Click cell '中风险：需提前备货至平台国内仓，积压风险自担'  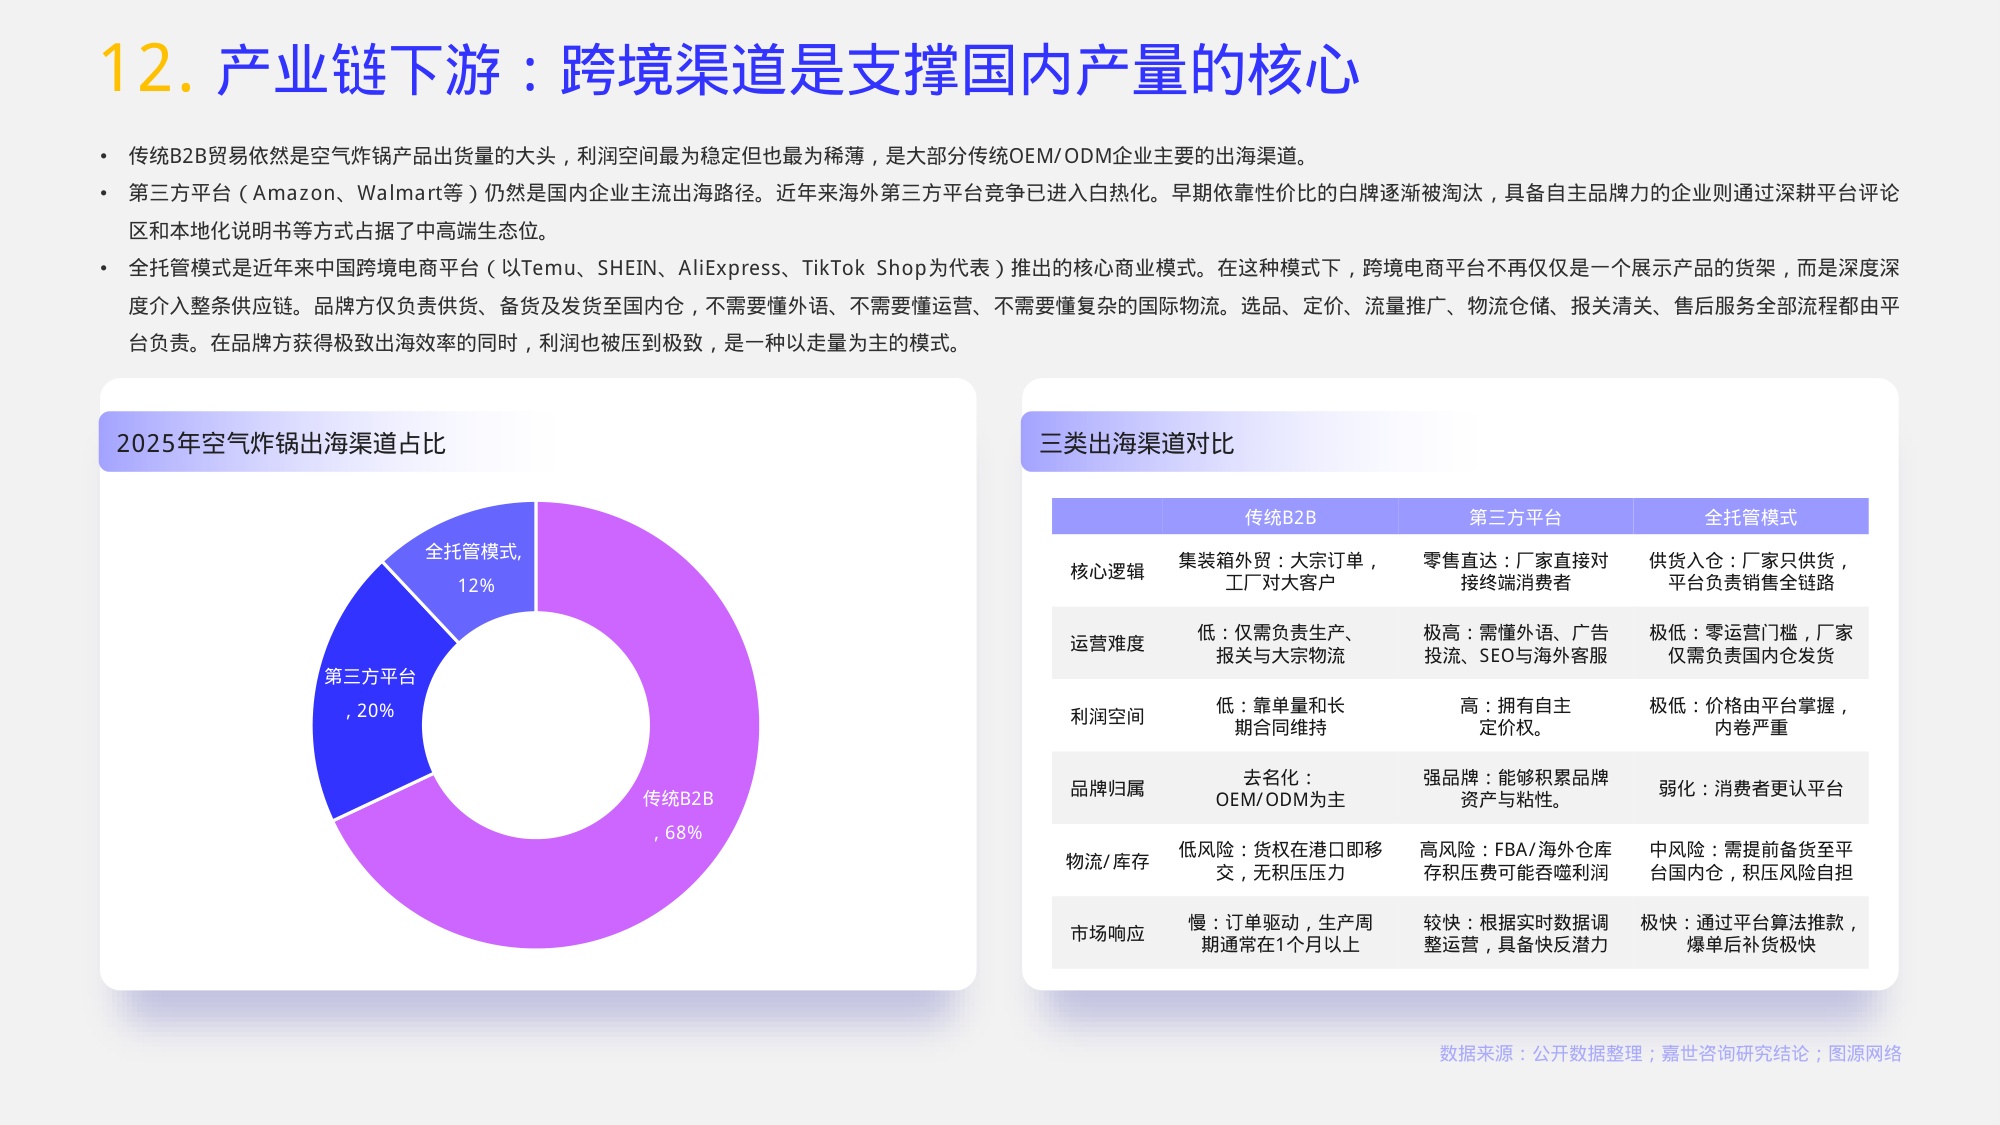click(1751, 861)
